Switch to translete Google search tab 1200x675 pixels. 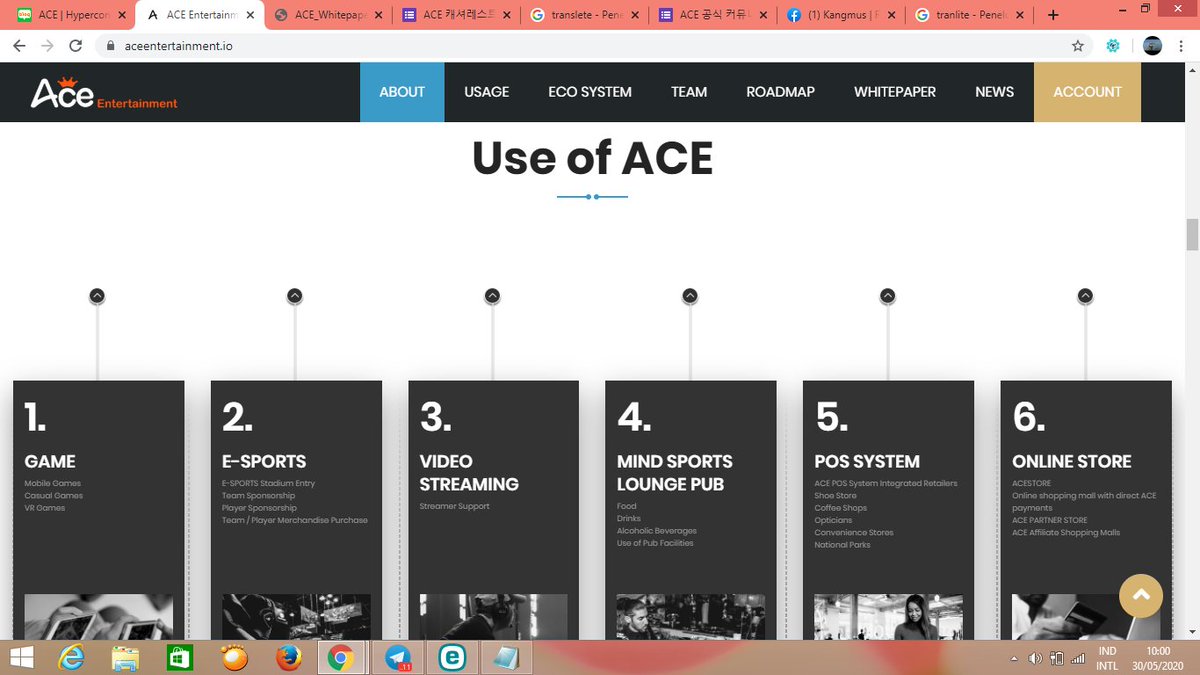[582, 15]
